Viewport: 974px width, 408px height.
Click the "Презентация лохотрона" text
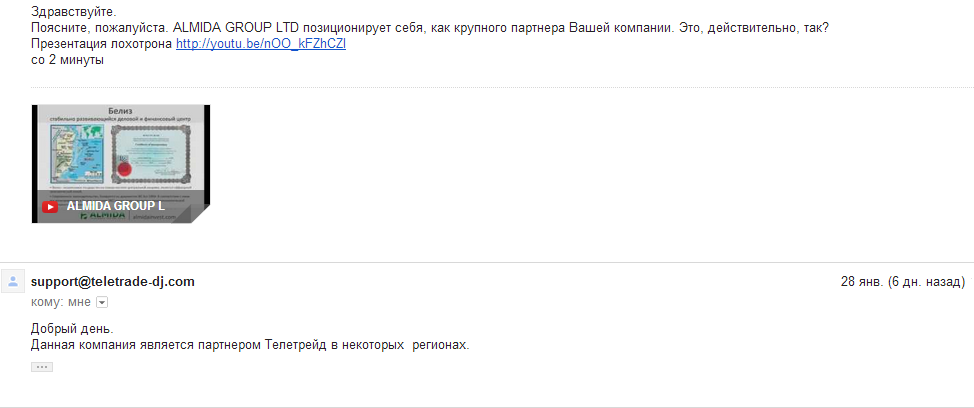coord(102,45)
